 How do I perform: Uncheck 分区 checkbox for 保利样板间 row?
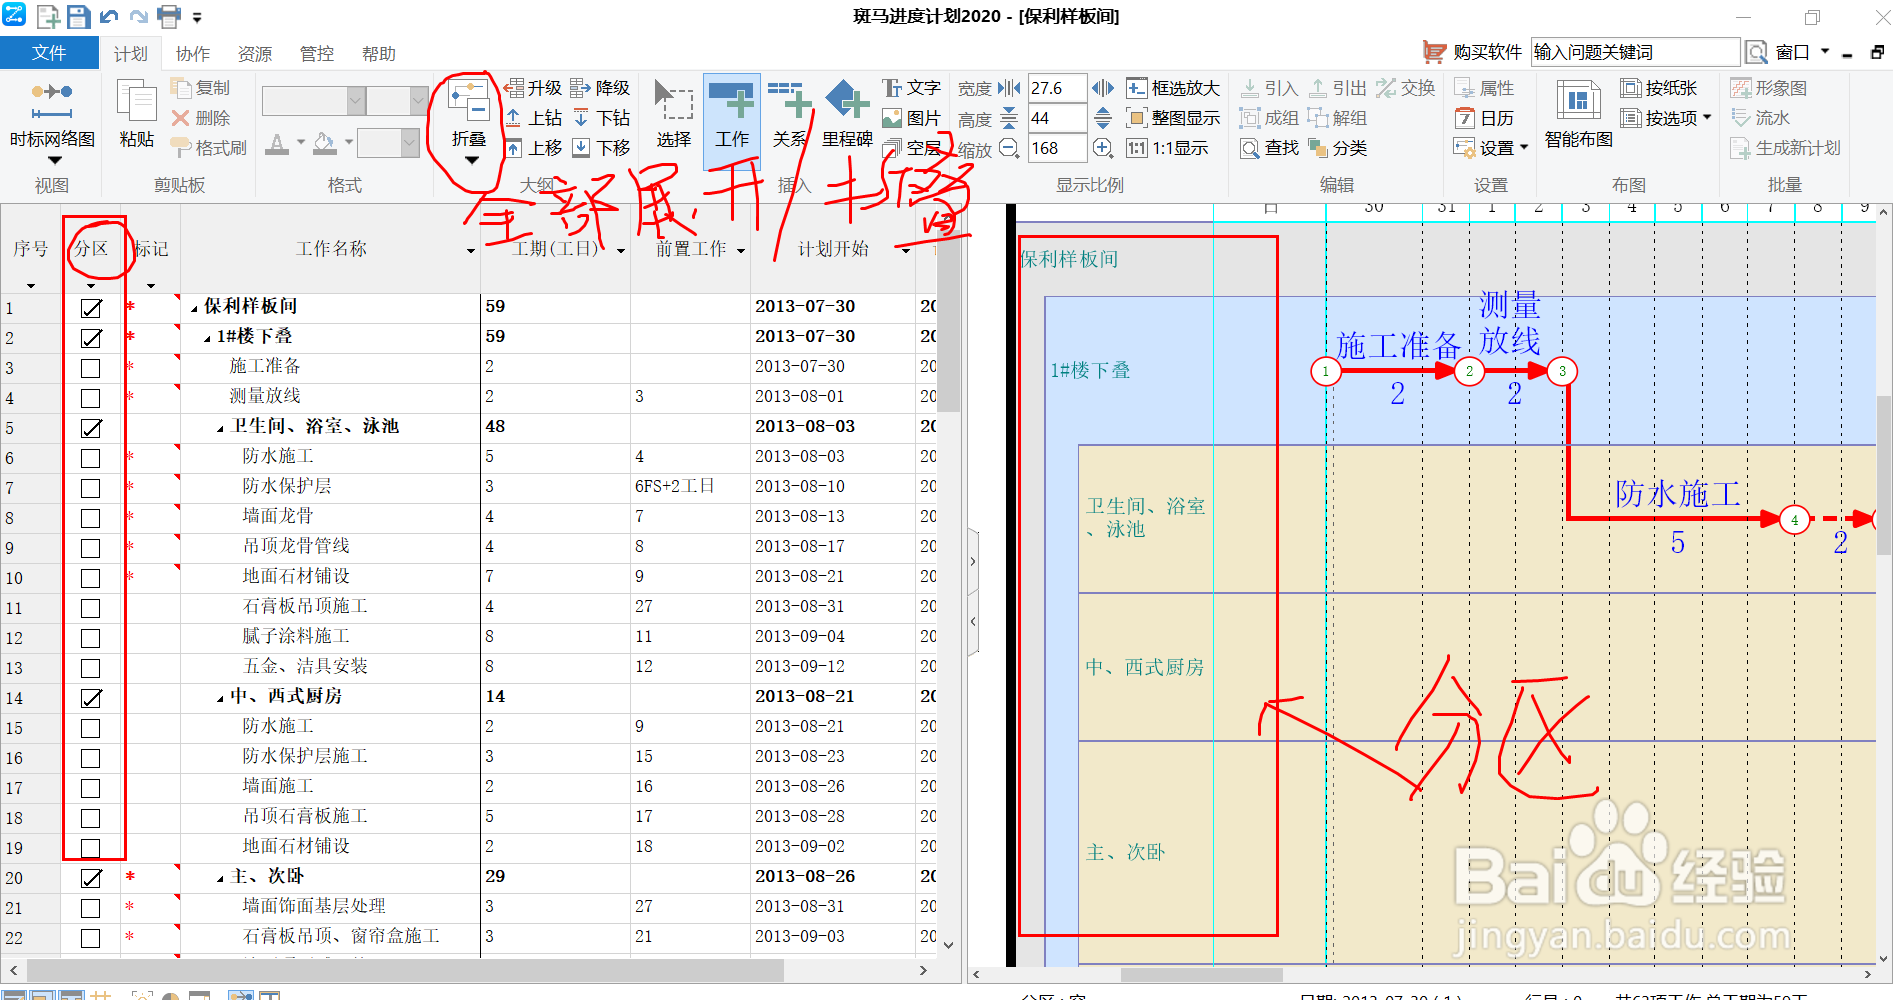(91, 308)
